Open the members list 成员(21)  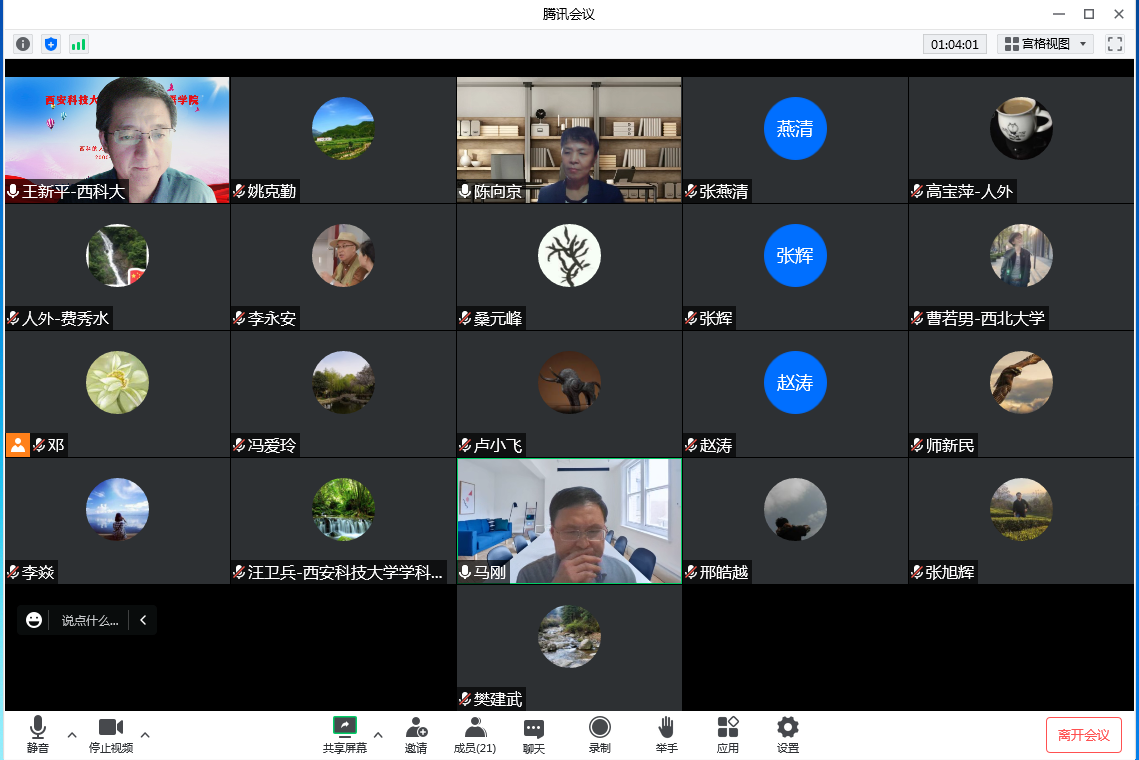coord(475,734)
